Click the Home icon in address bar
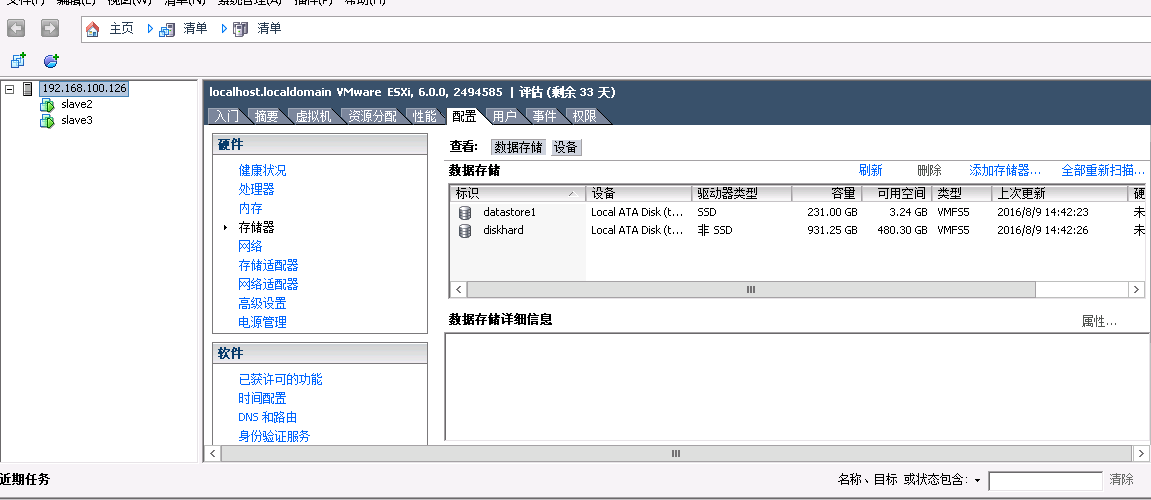This screenshot has height=500, width=1151. point(92,29)
